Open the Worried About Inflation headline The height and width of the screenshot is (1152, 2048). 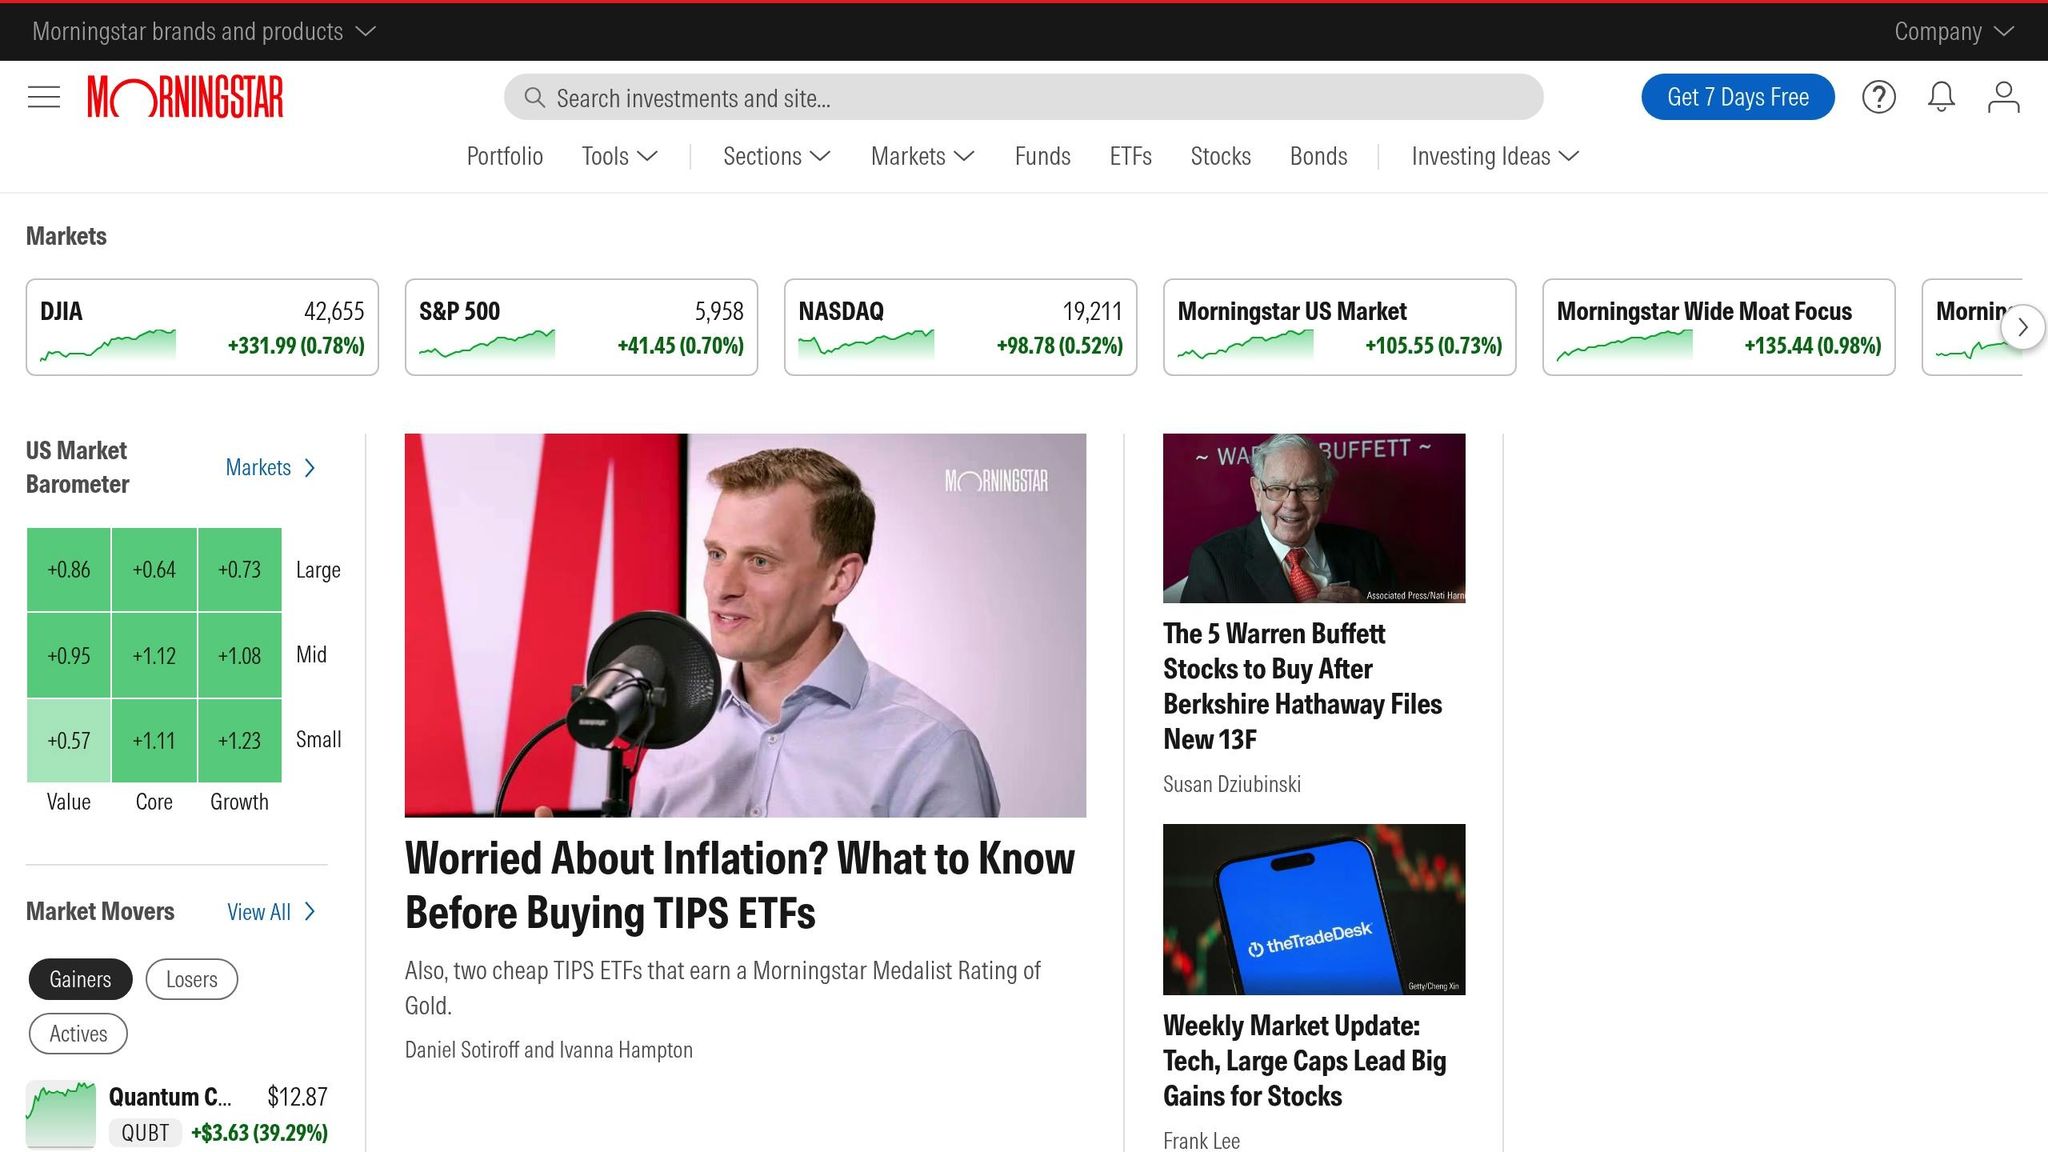click(739, 885)
